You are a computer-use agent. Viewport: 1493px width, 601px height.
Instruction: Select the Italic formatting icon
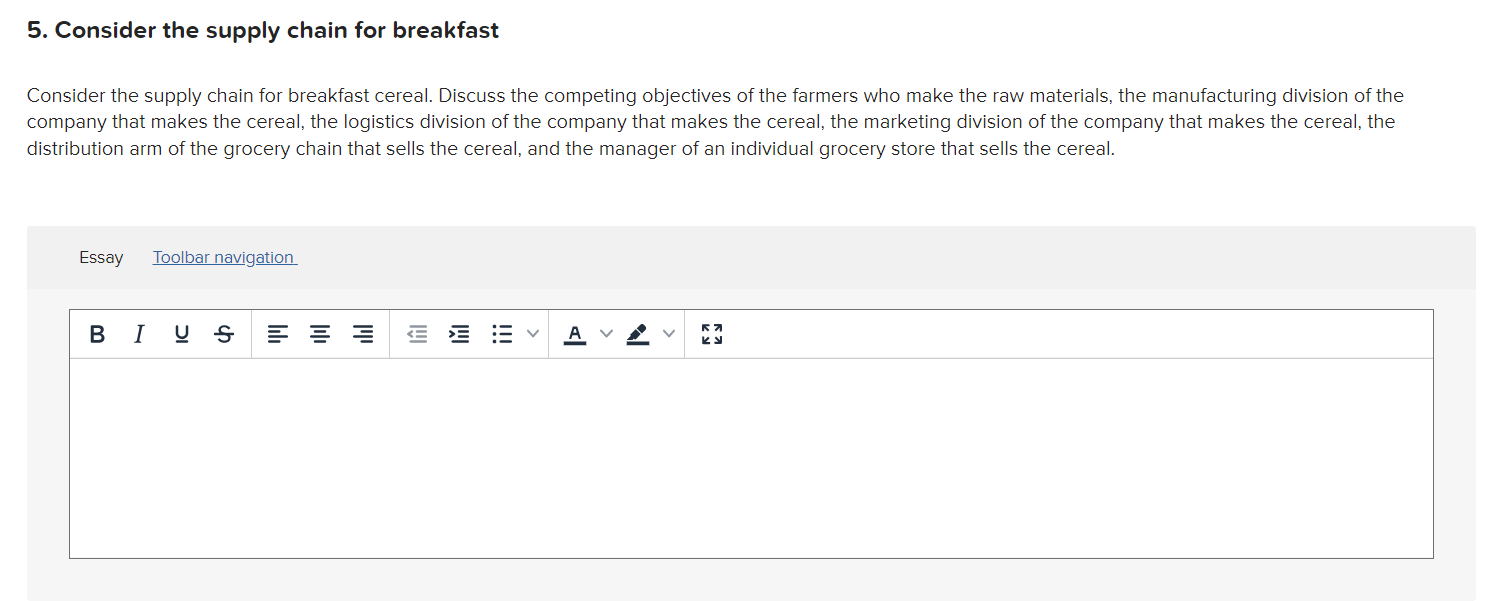click(x=139, y=334)
